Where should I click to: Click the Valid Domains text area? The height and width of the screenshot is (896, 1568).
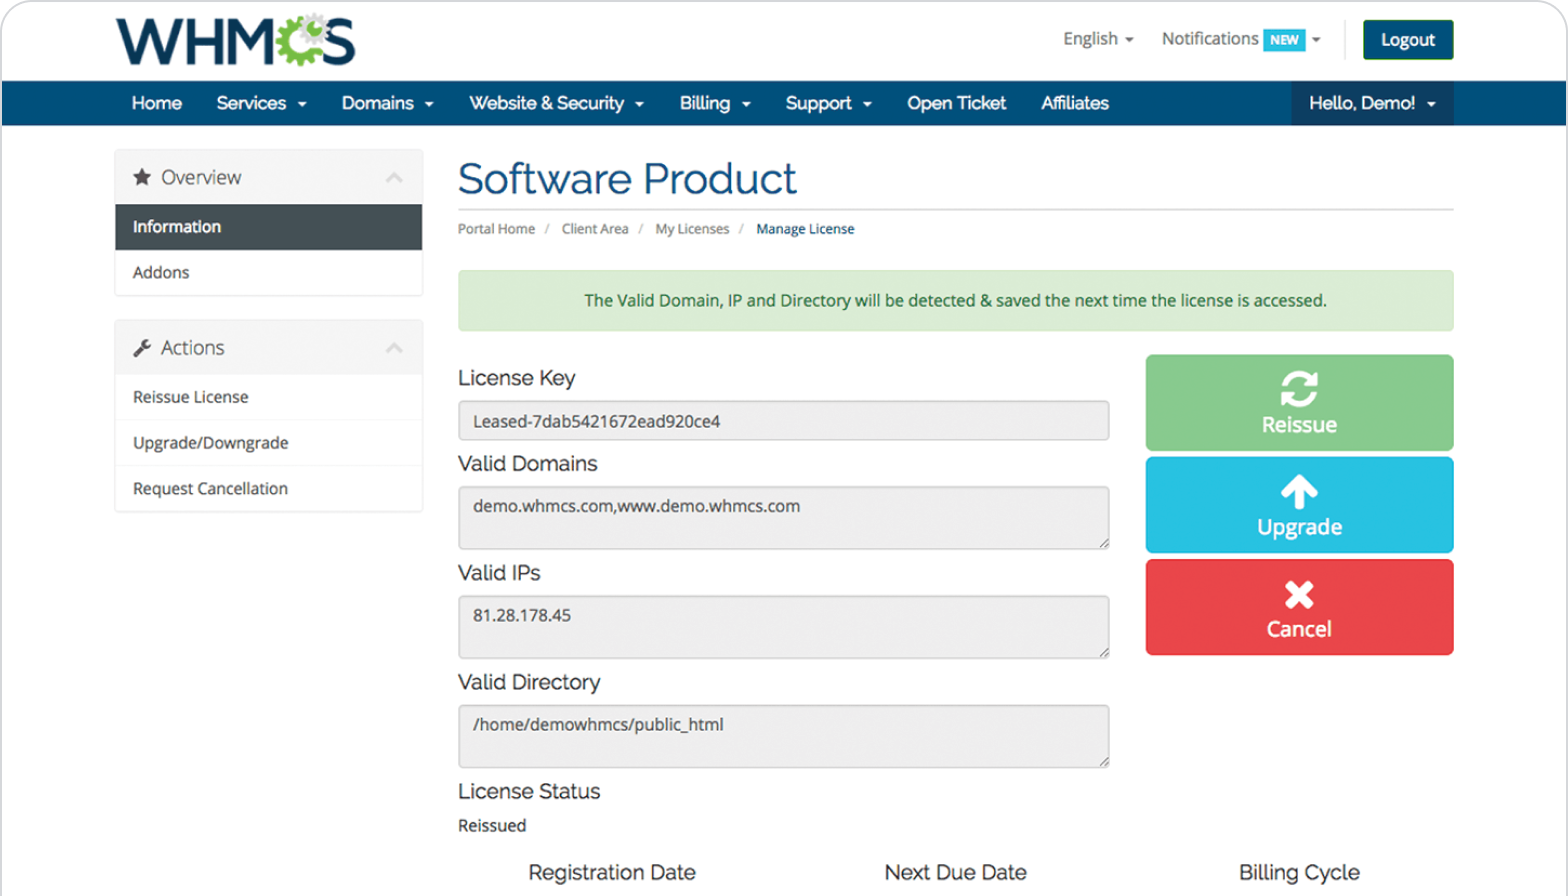783,518
